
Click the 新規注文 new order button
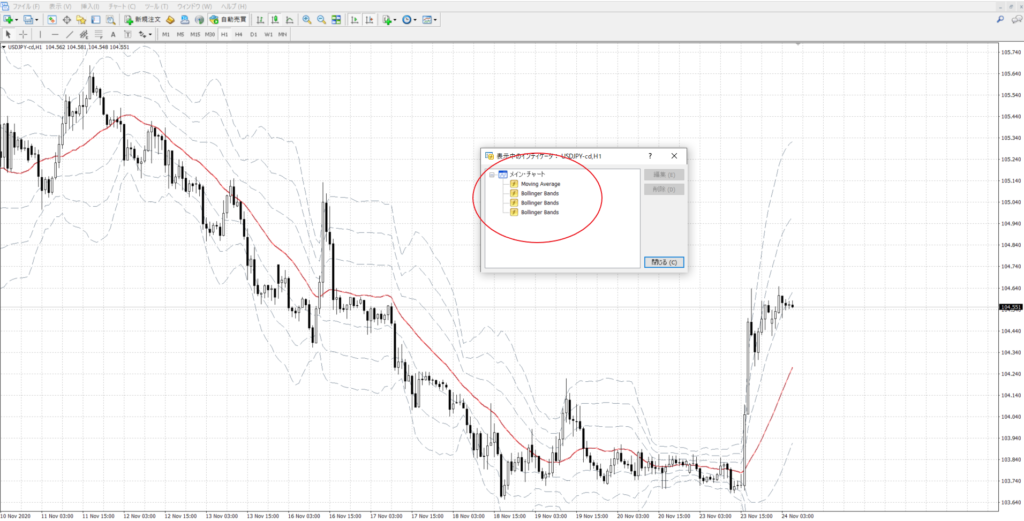tap(142, 20)
